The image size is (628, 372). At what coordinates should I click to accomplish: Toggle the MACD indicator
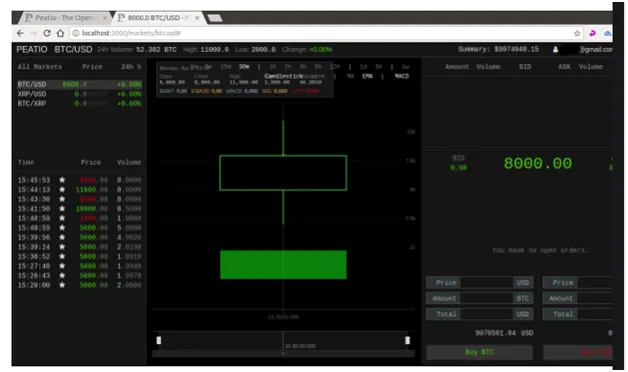pos(402,76)
